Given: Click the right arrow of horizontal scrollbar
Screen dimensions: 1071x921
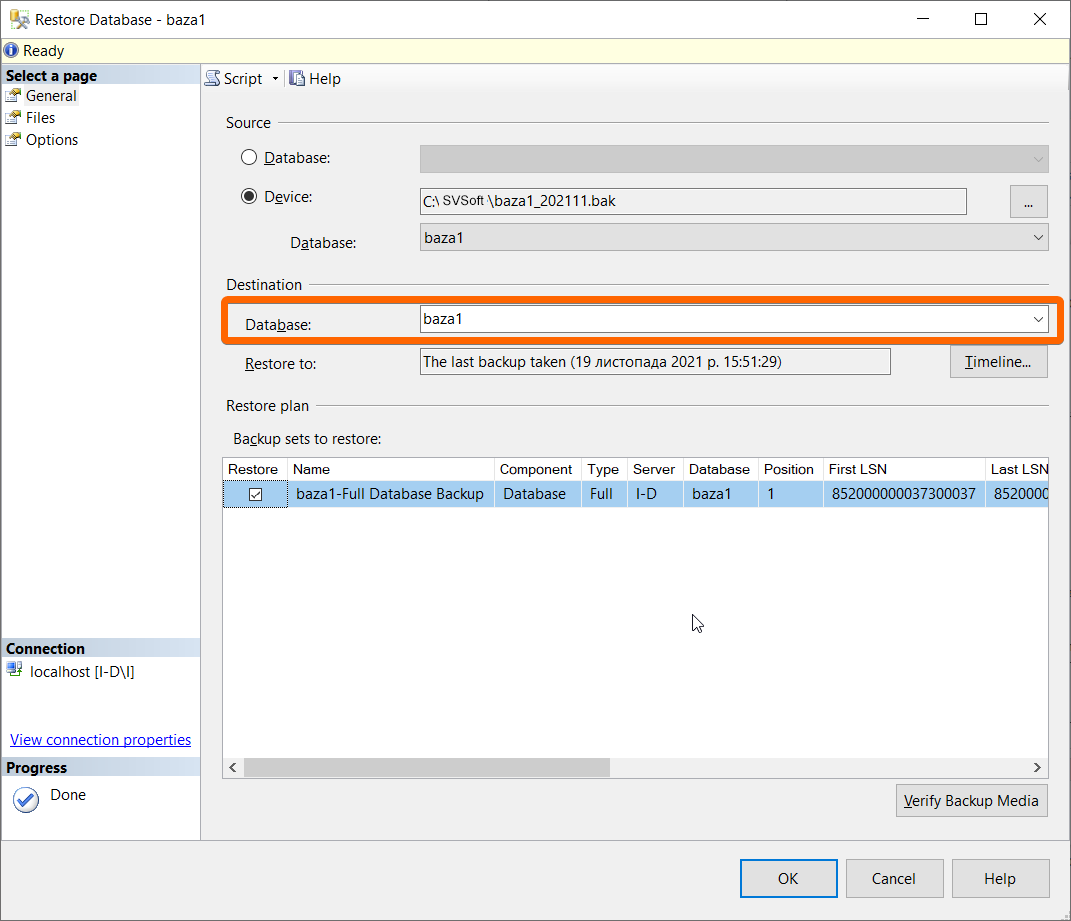Looking at the screenshot, I should pyautogui.click(x=1037, y=767).
